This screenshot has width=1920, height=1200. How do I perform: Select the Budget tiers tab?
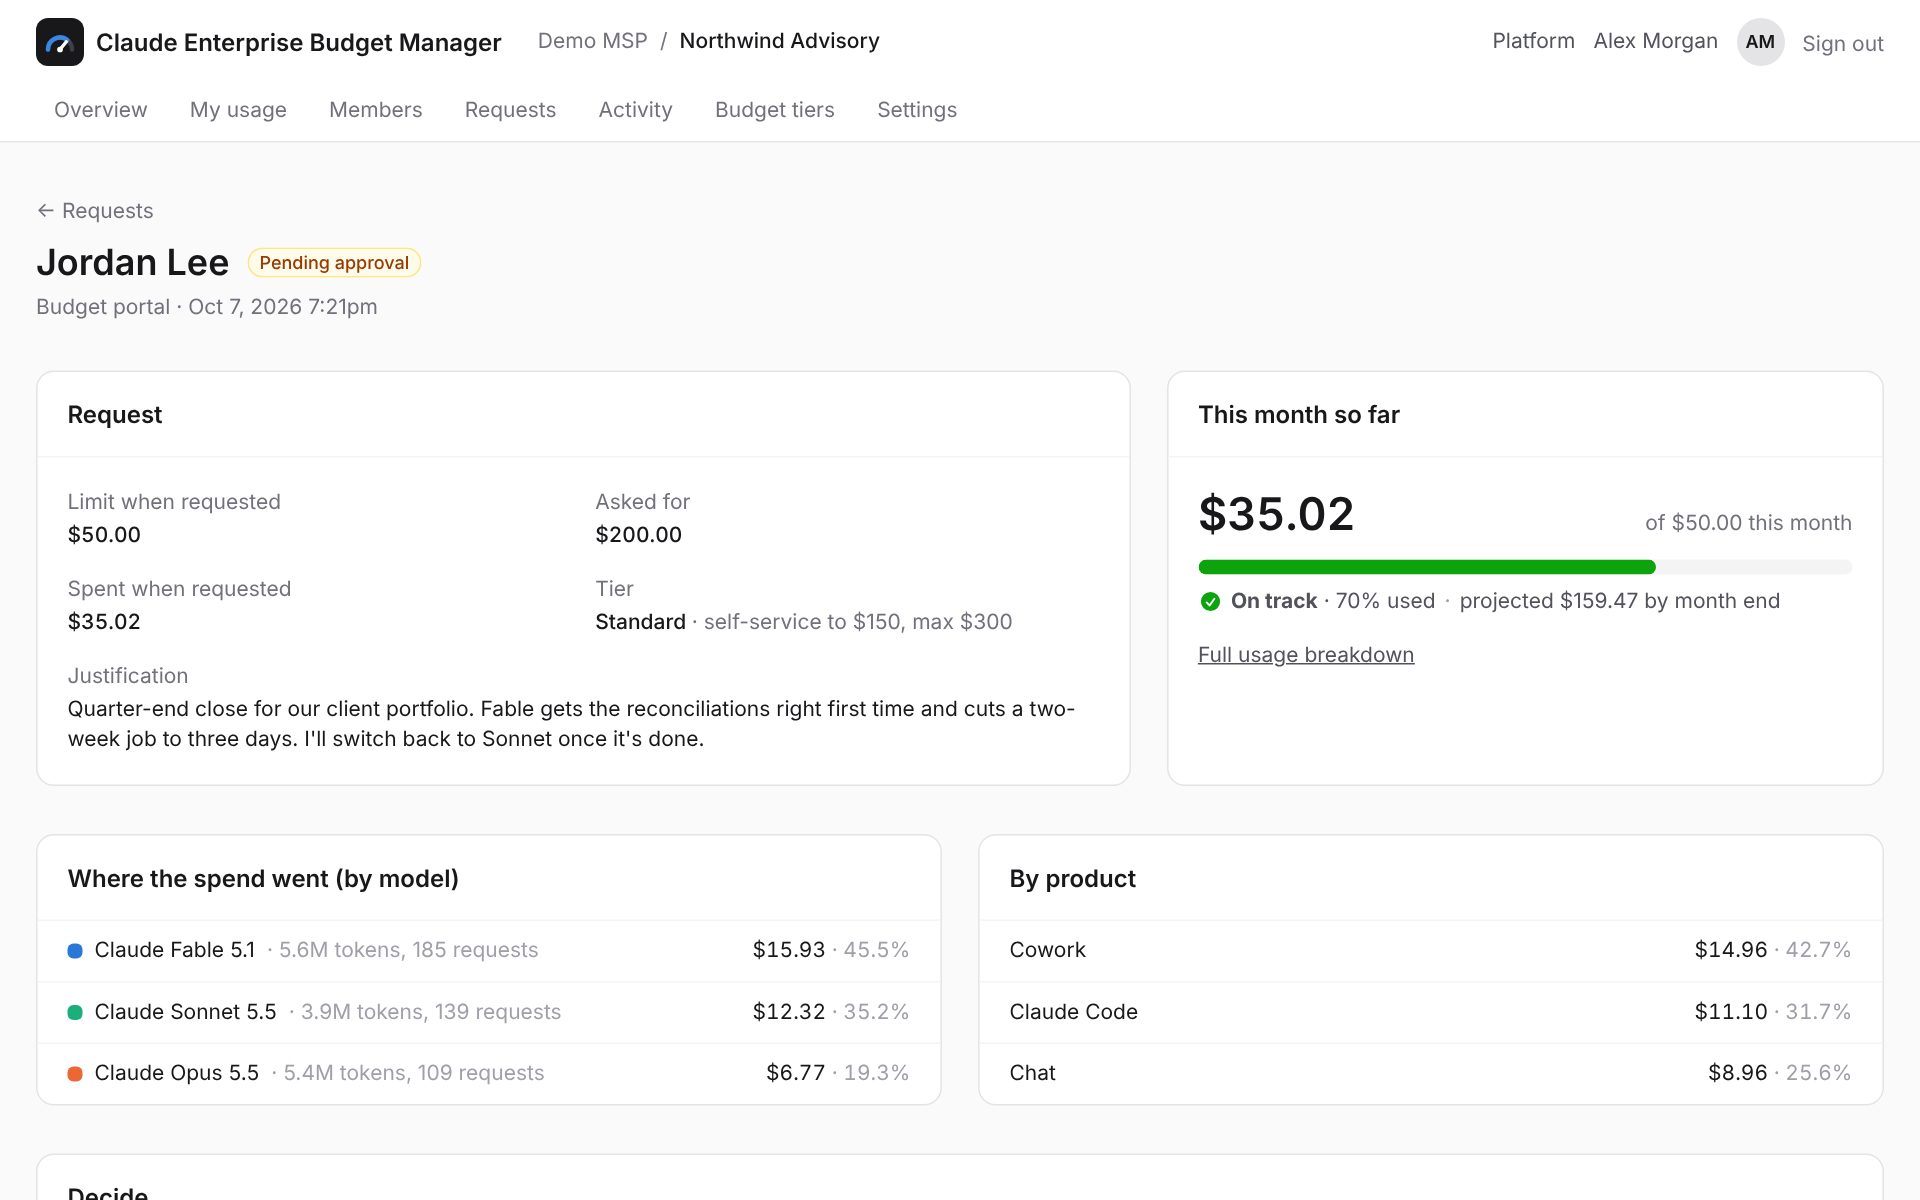(x=775, y=110)
